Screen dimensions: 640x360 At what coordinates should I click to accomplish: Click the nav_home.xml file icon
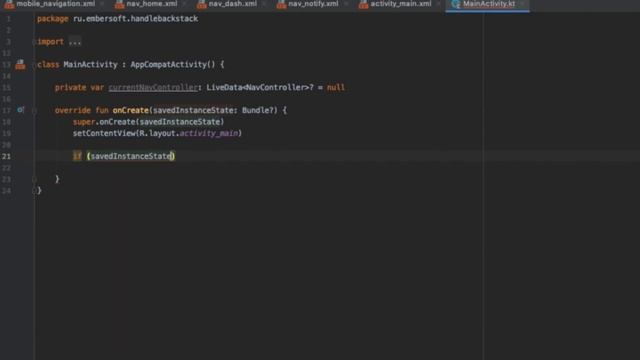pos(119,4)
